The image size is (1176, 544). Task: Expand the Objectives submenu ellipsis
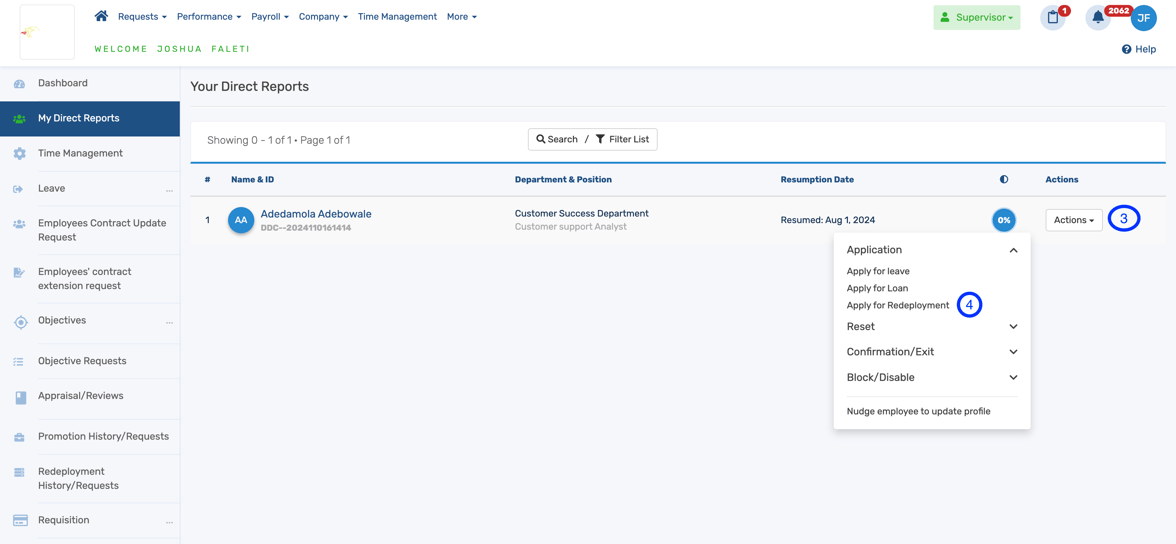point(170,323)
